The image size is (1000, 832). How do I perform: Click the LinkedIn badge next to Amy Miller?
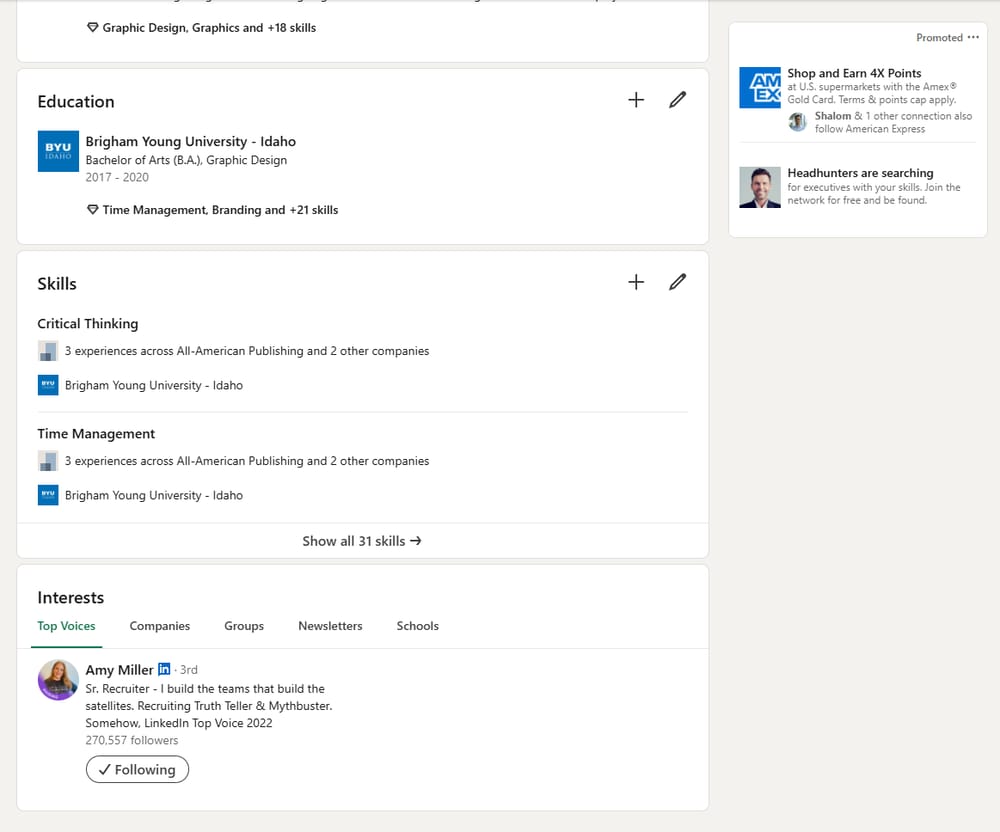tap(164, 669)
